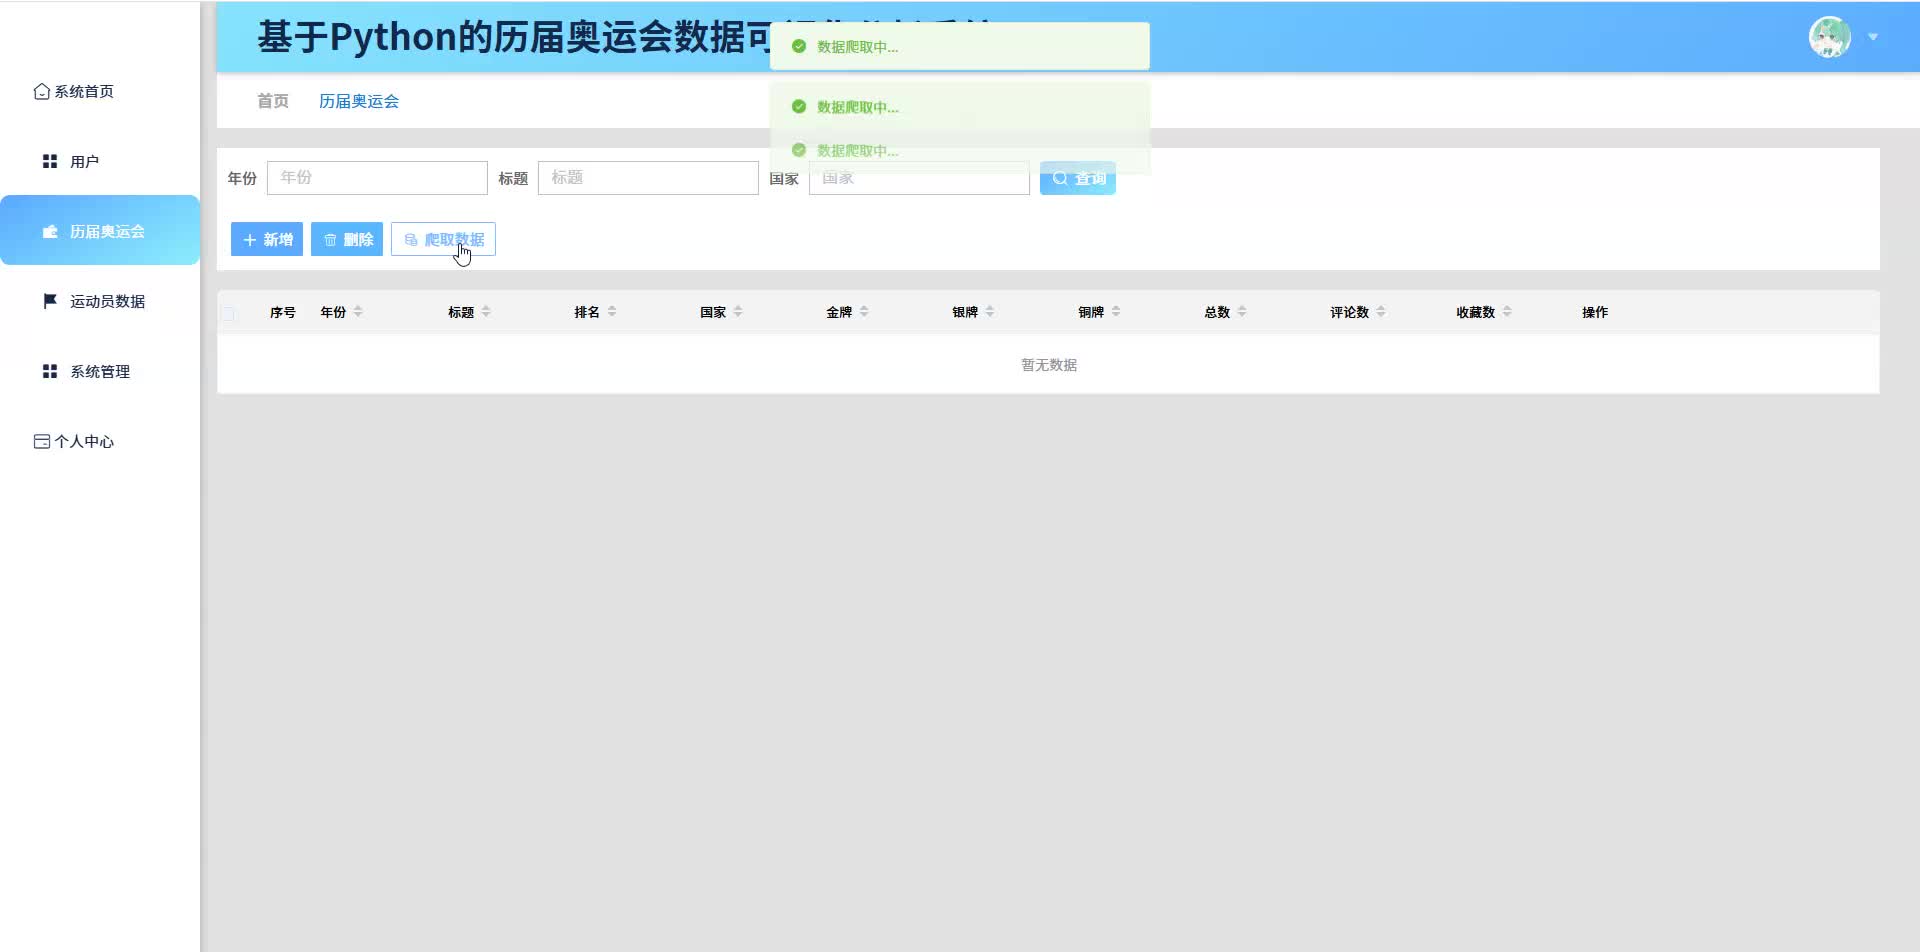Focus the 国家 search input

919,178
